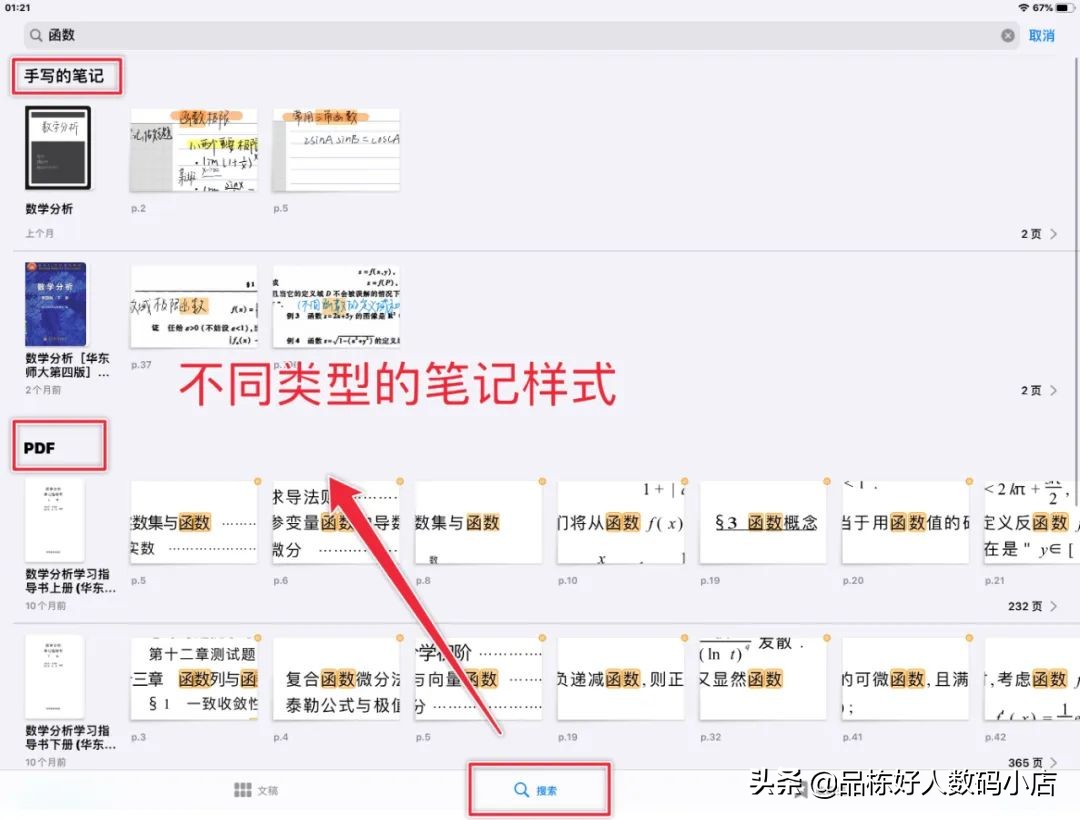
Task: Tap the 手写的笔记 section header
Action: pos(65,75)
